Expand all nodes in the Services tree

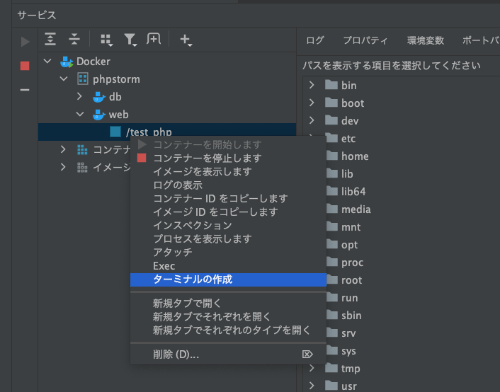[50, 39]
